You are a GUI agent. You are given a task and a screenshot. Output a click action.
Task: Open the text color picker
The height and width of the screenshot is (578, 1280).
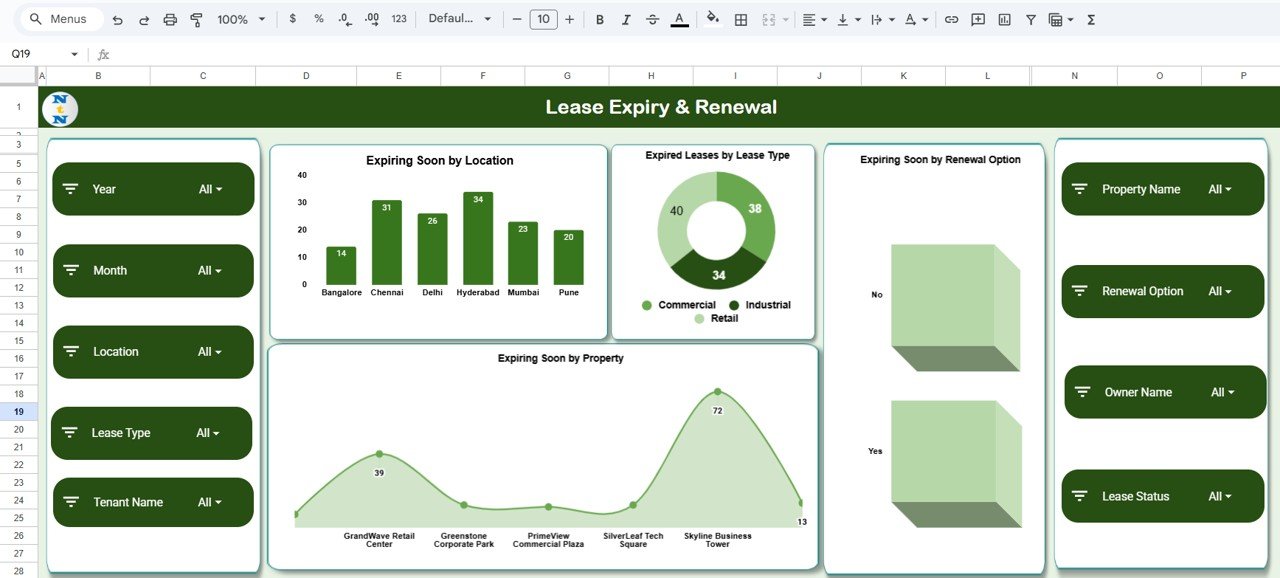(679, 19)
